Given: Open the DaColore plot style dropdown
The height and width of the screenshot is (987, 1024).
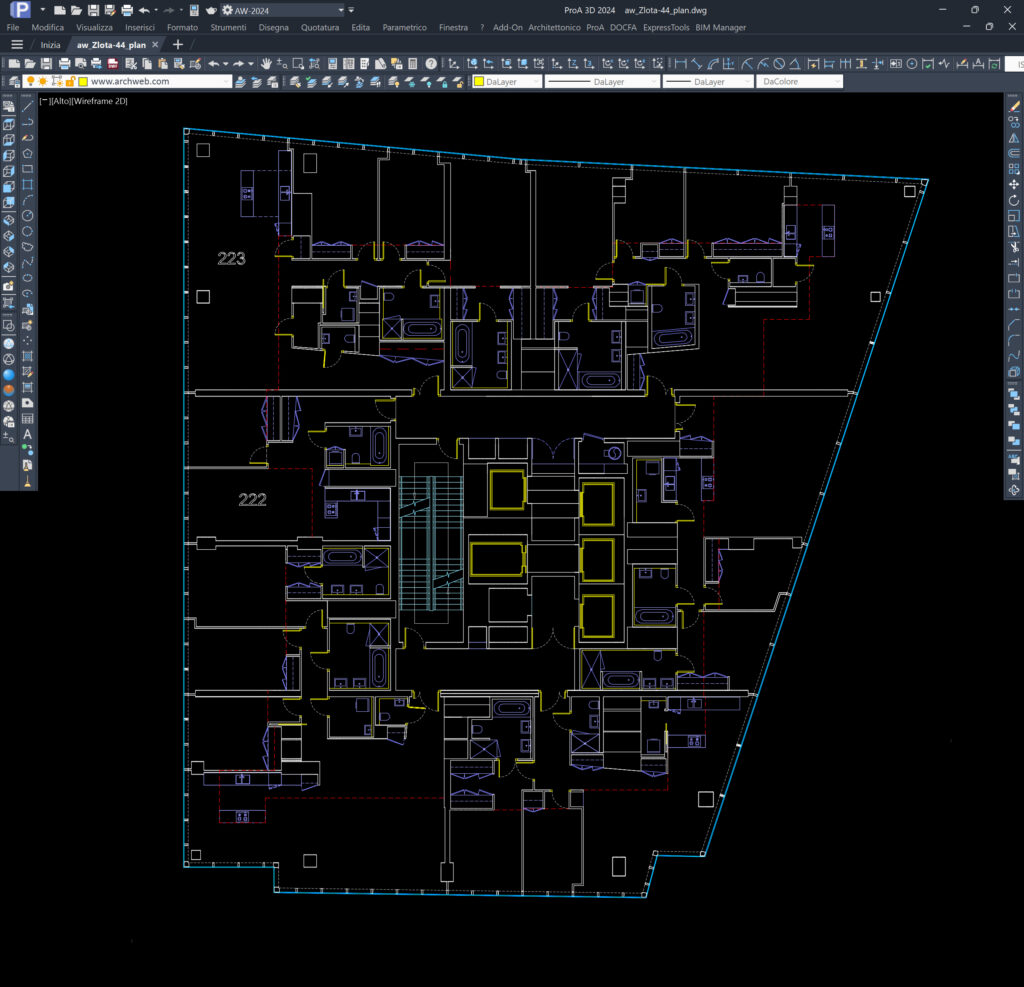Looking at the screenshot, I should [x=799, y=82].
